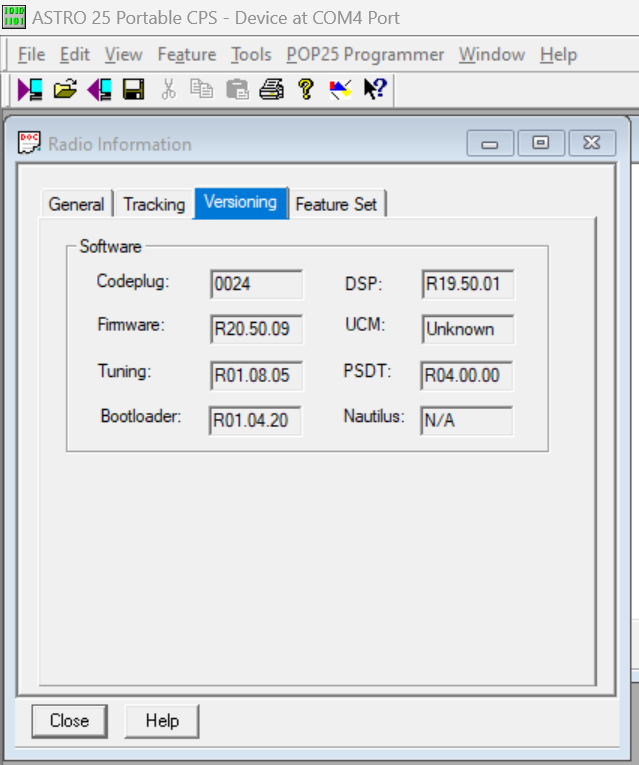Switch to the General tab
Image resolution: width=639 pixels, height=765 pixels.
pos(77,204)
